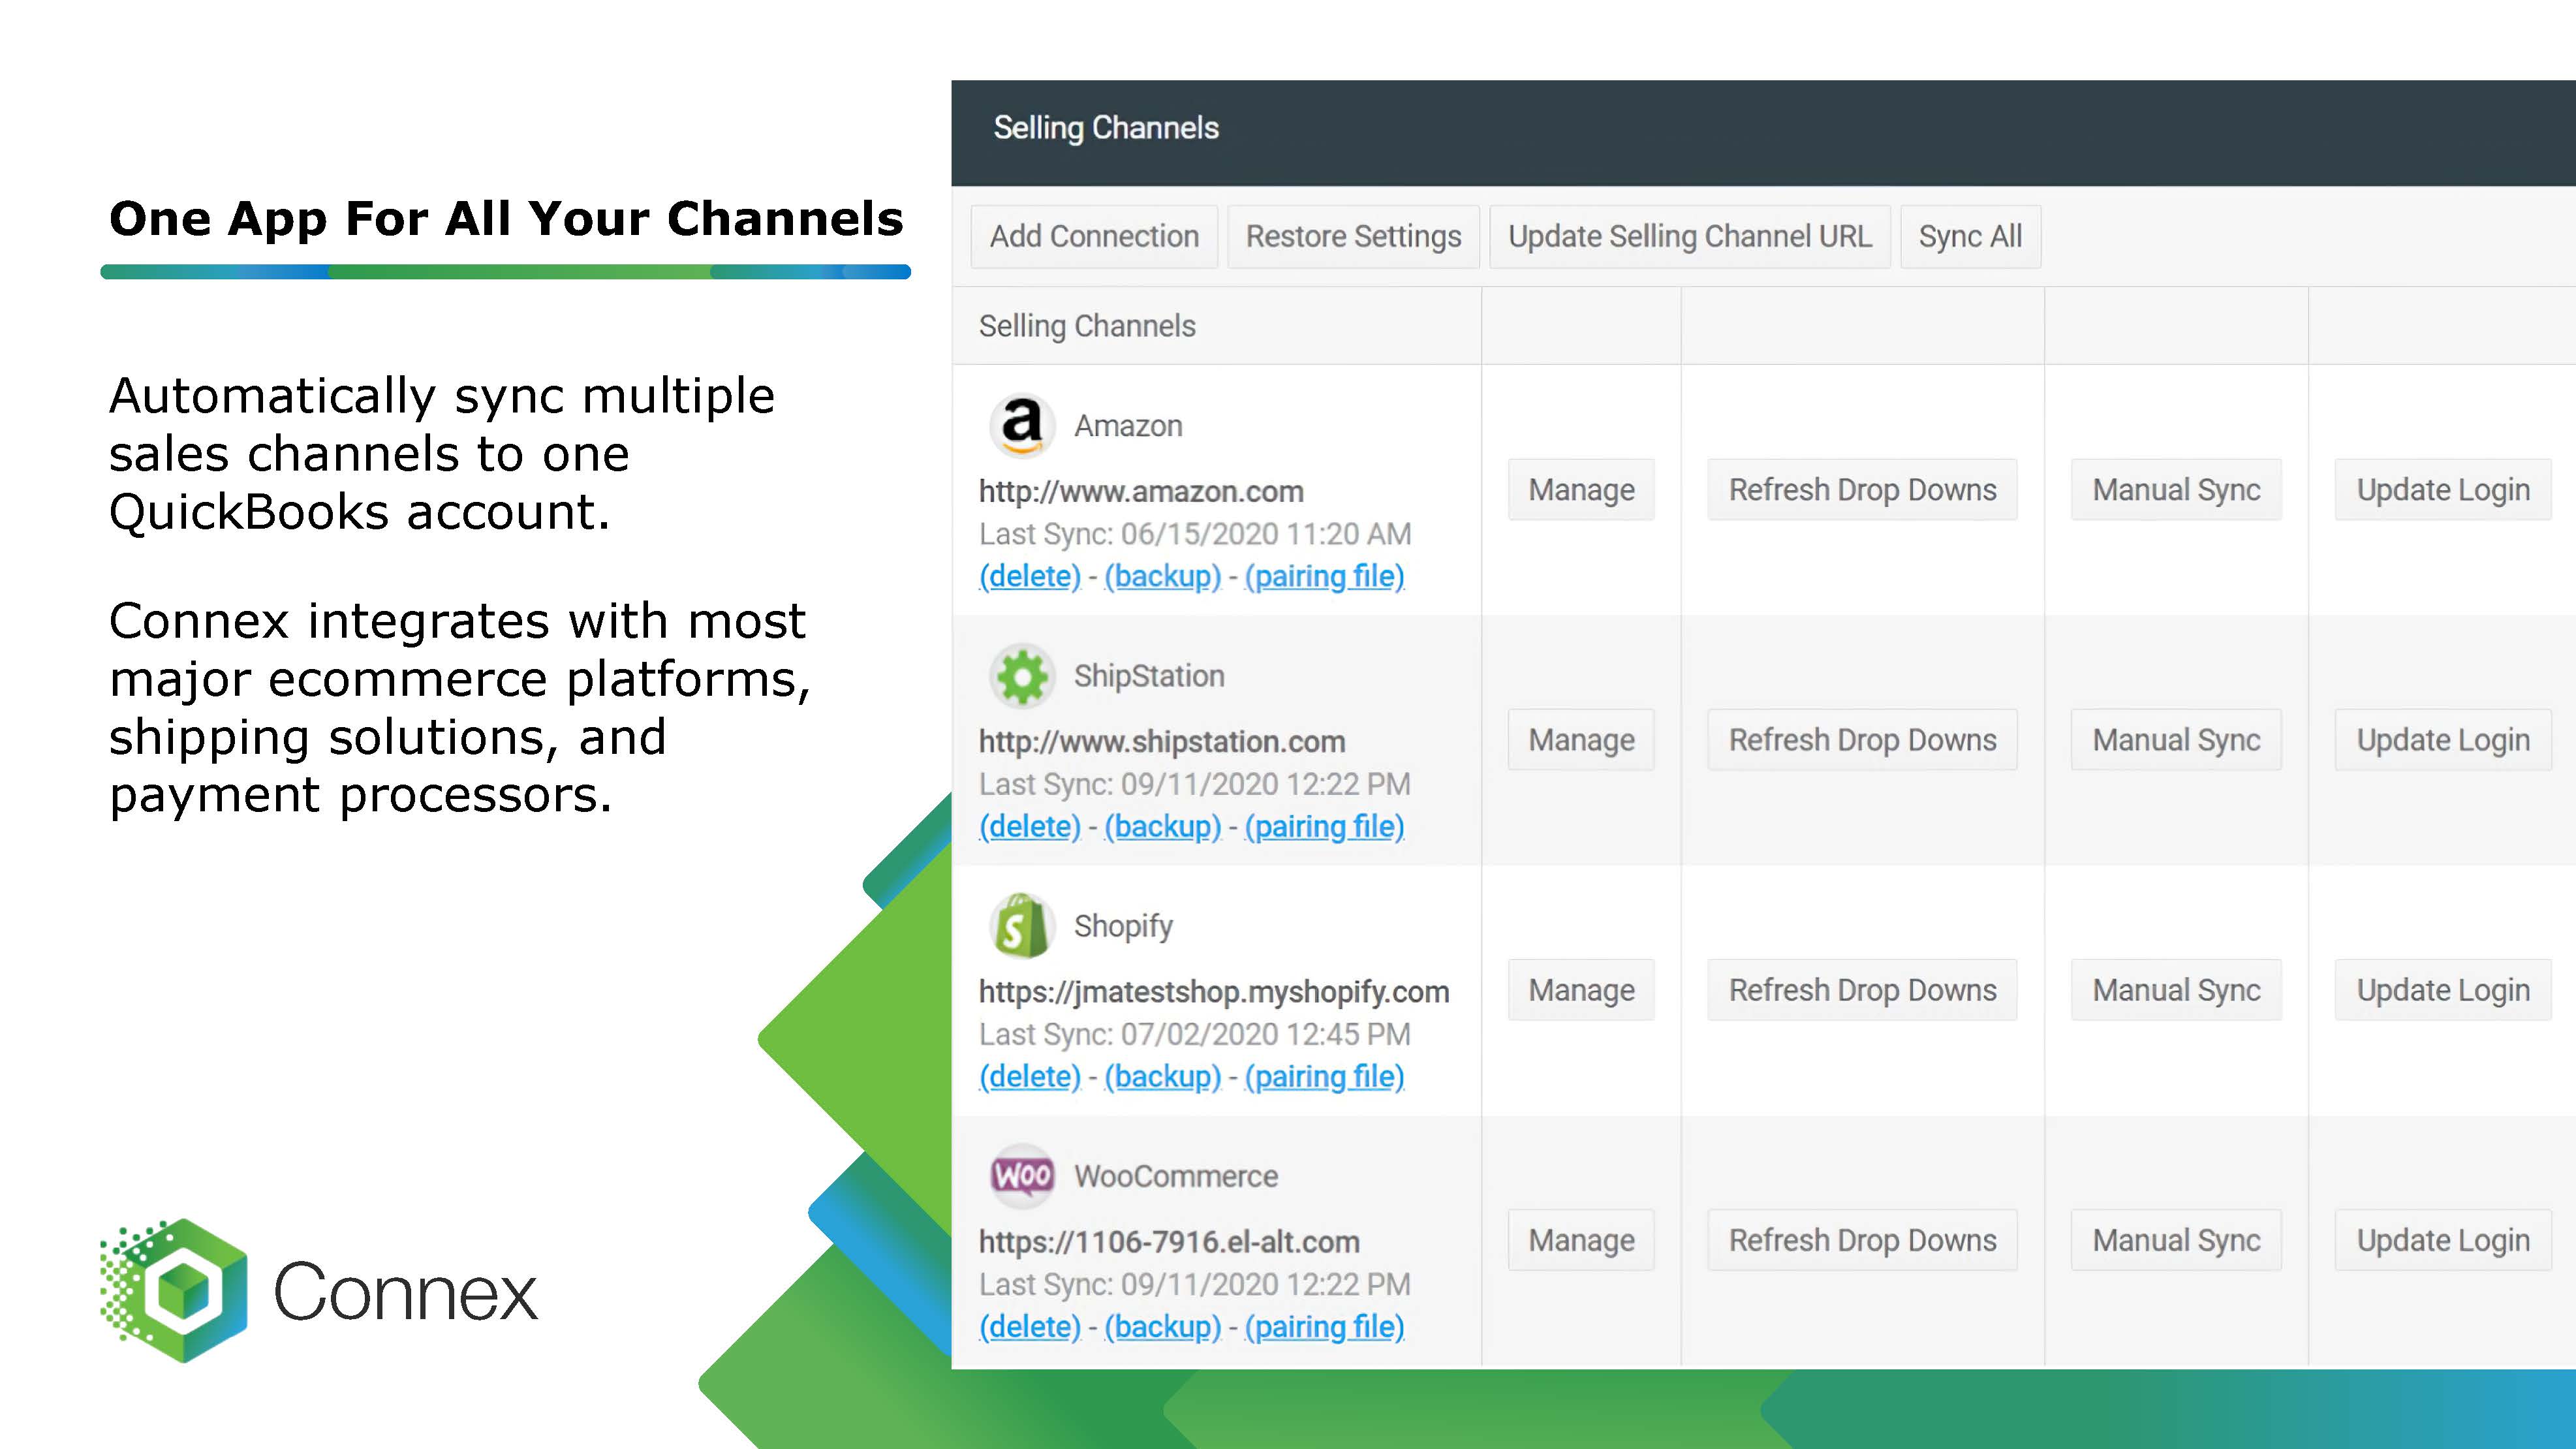The image size is (2576, 1449).
Task: Download the Shopify pairing file link
Action: click(x=1324, y=1076)
